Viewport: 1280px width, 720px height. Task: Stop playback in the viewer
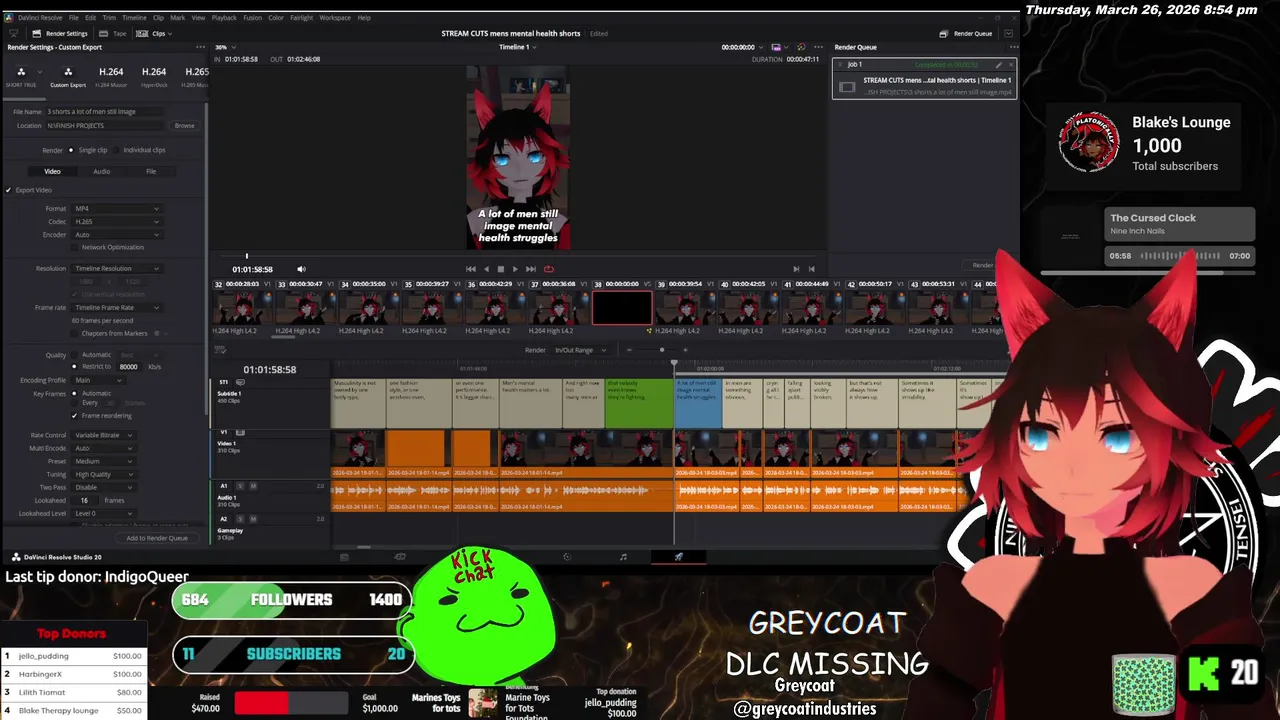[500, 269]
